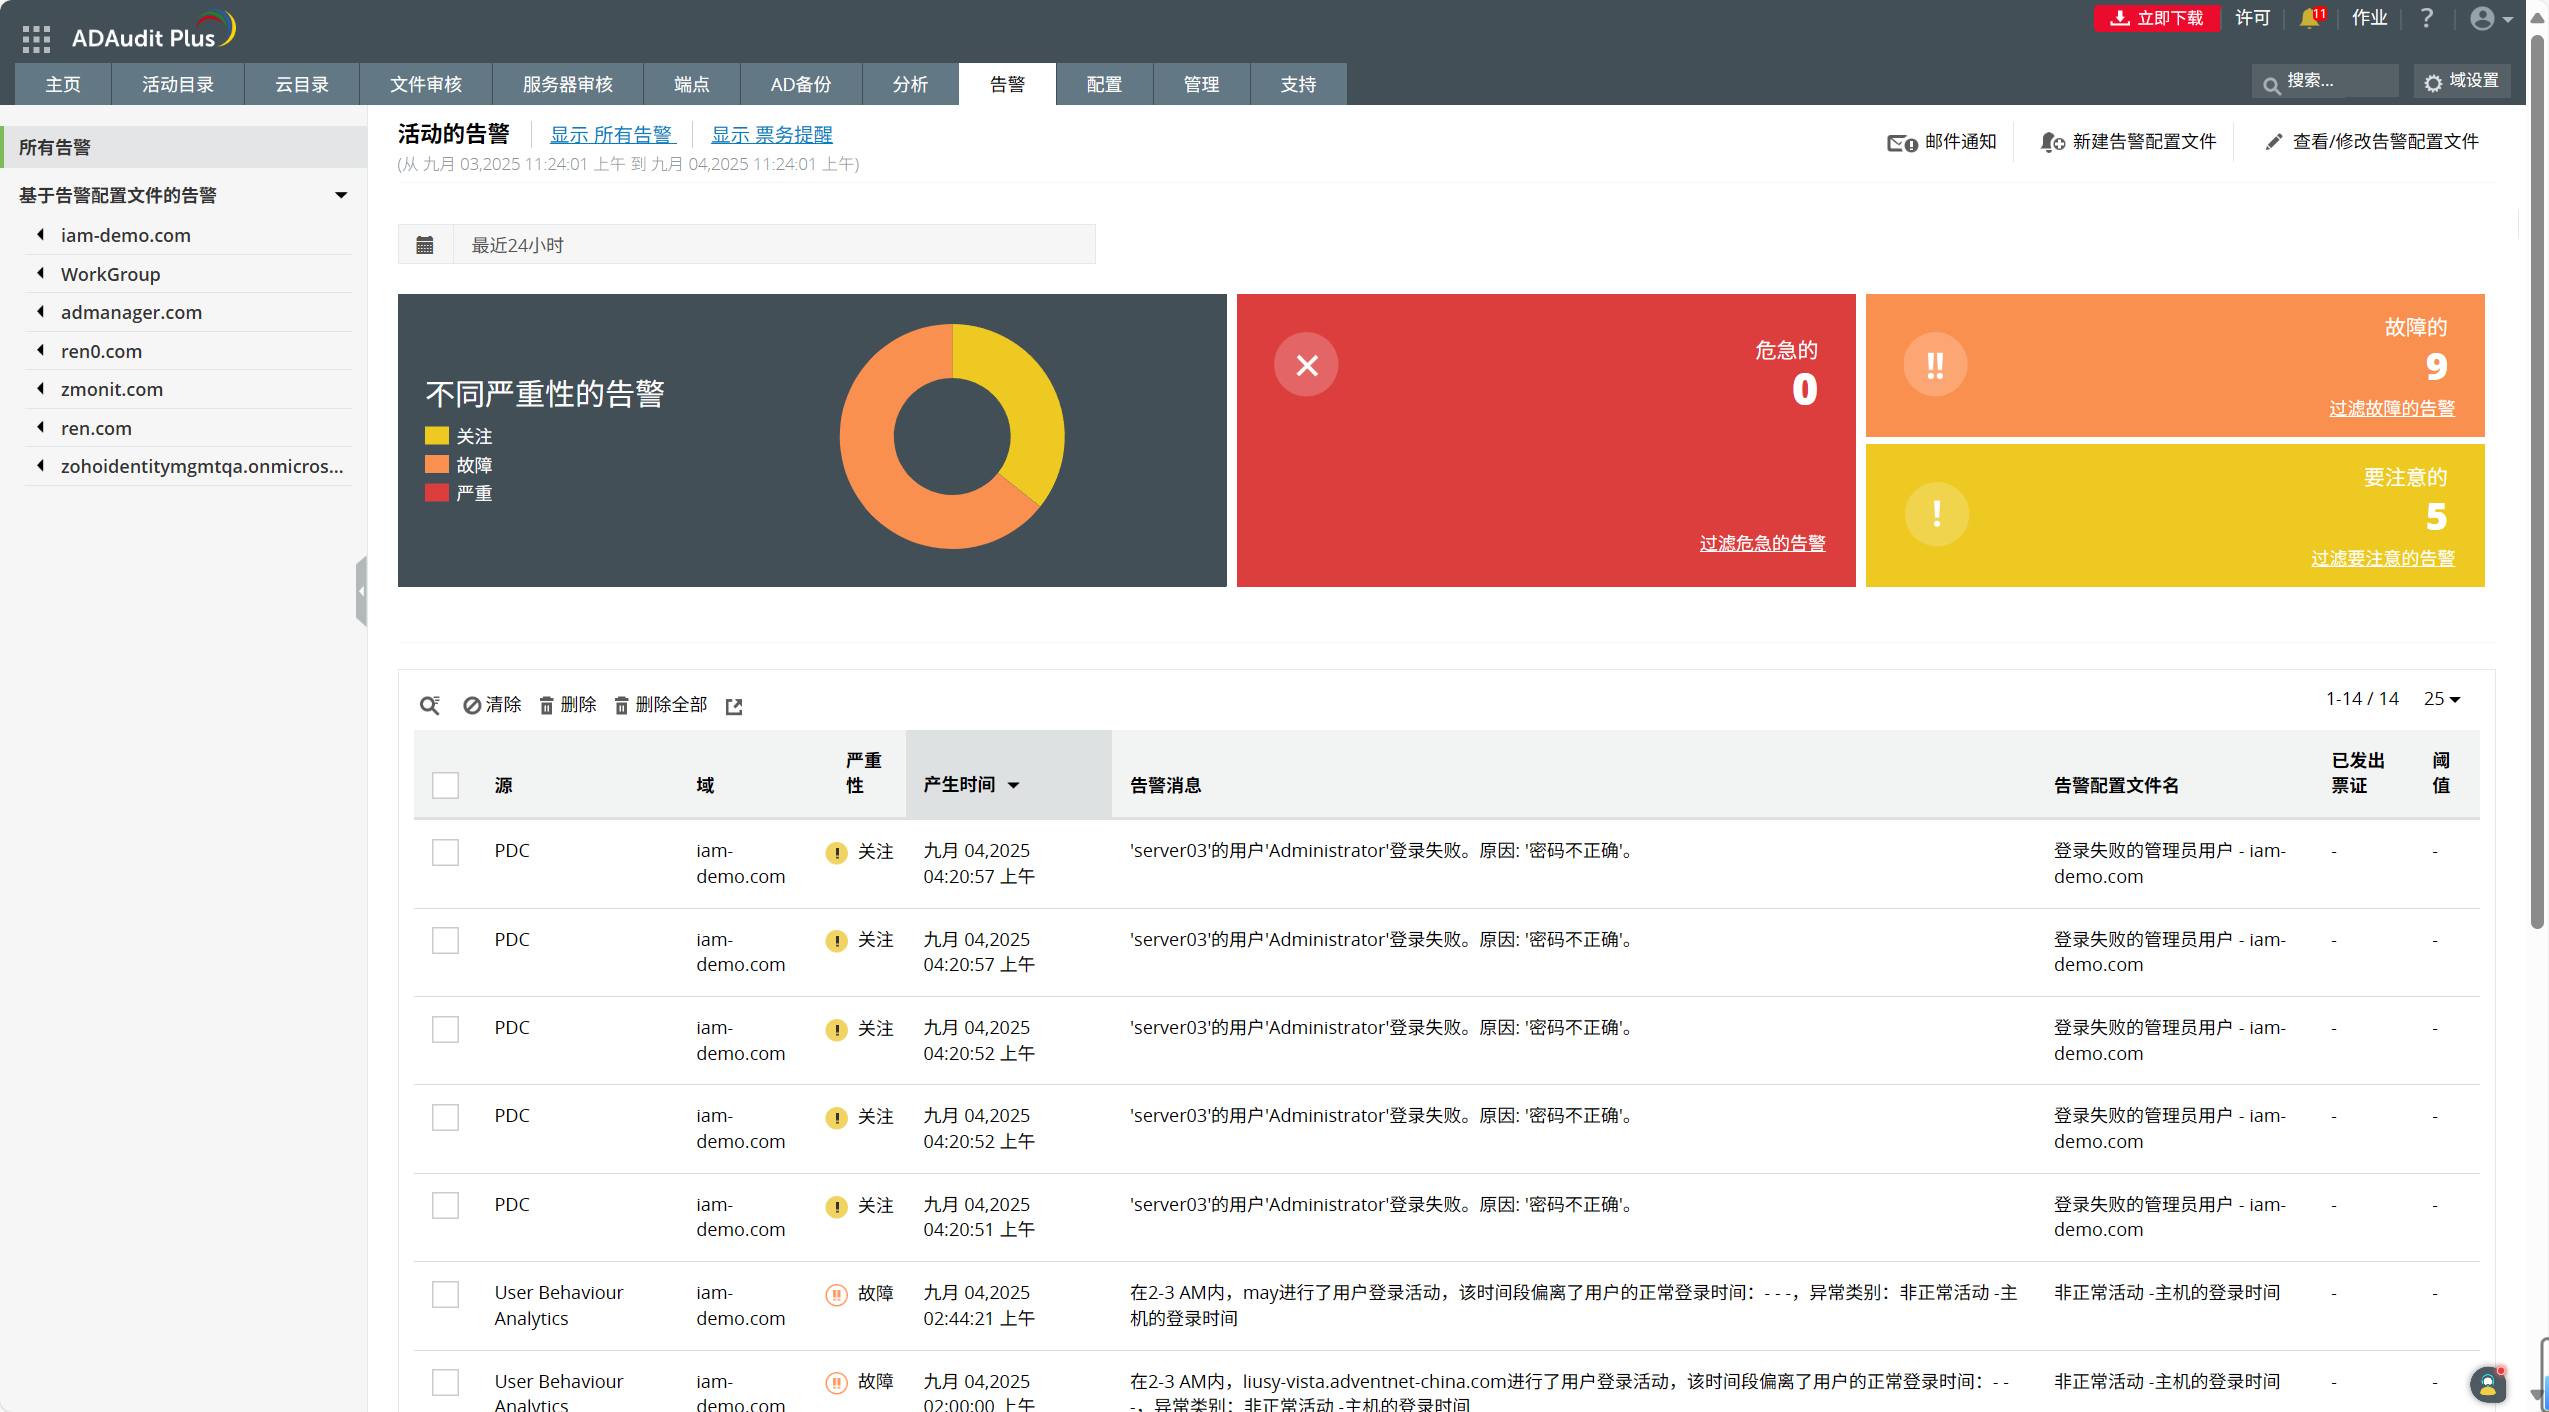Click the 立即下载 download button
The height and width of the screenshot is (1412, 2549).
coord(2155,17)
